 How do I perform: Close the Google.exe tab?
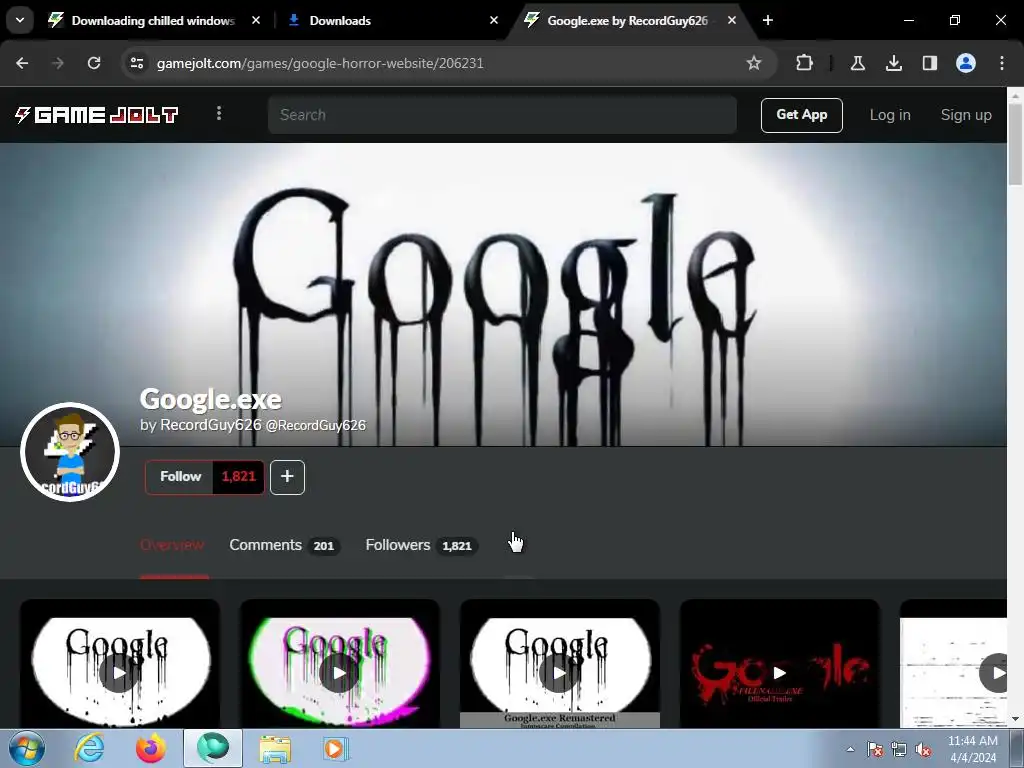[x=732, y=20]
